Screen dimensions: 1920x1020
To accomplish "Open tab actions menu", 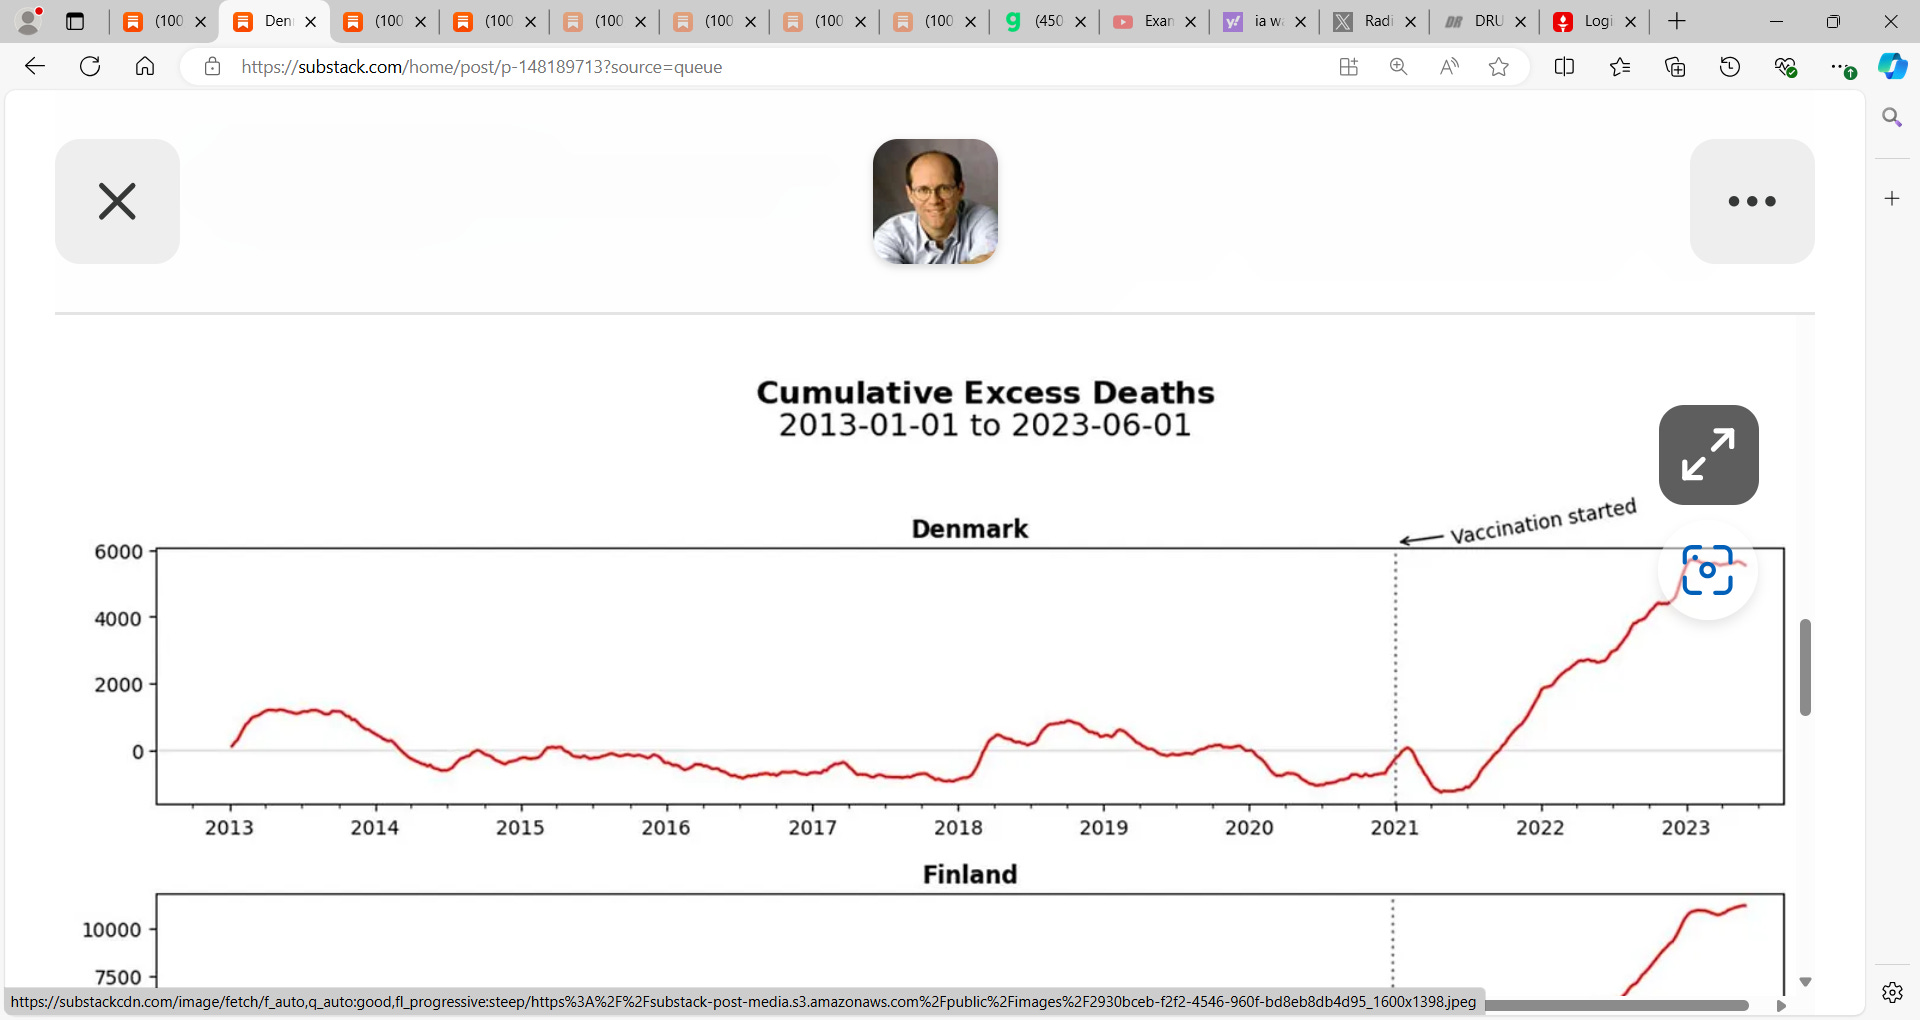I will 75,21.
